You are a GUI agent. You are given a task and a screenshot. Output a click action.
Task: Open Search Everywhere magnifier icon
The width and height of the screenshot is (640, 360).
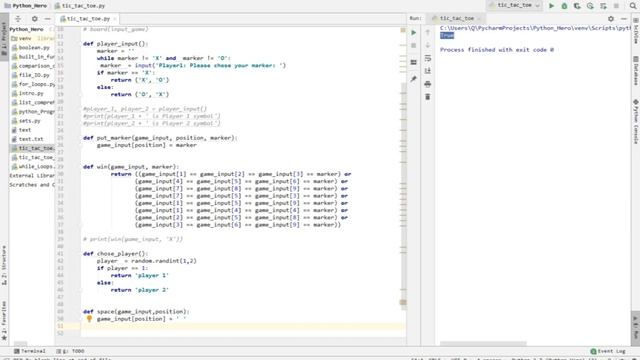[633, 6]
